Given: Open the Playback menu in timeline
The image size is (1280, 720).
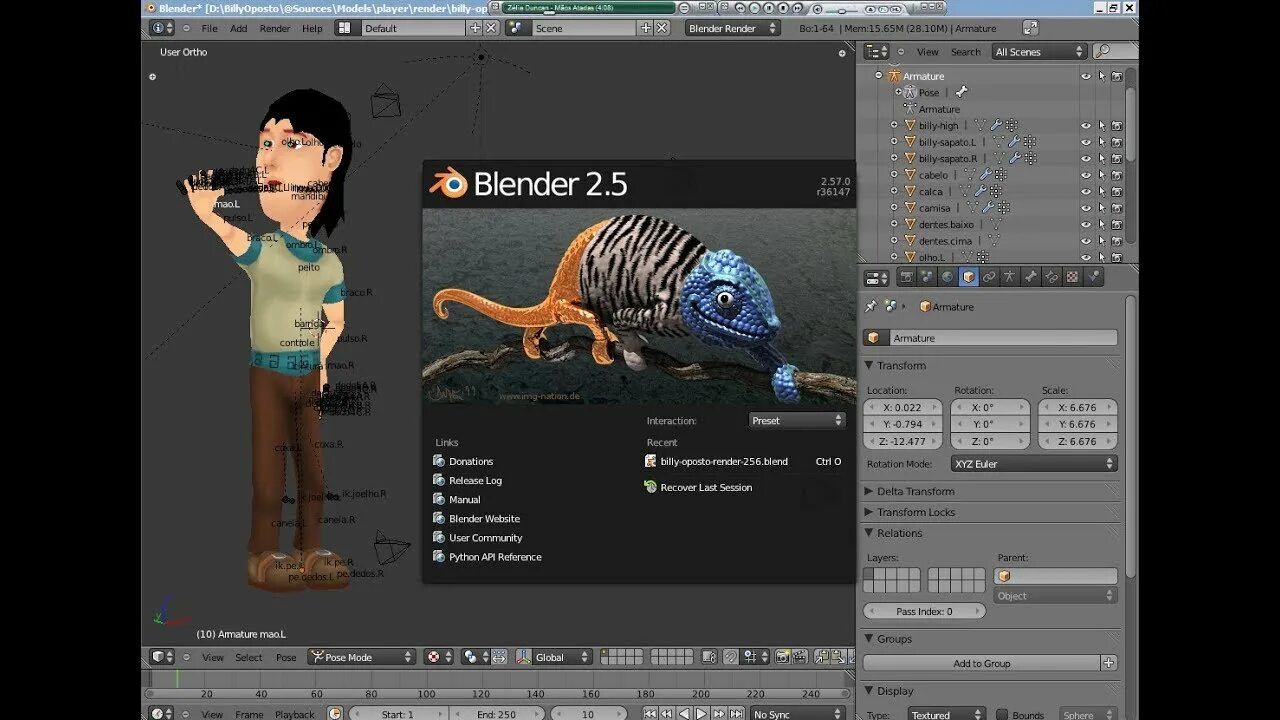Looking at the screenshot, I should tap(295, 714).
